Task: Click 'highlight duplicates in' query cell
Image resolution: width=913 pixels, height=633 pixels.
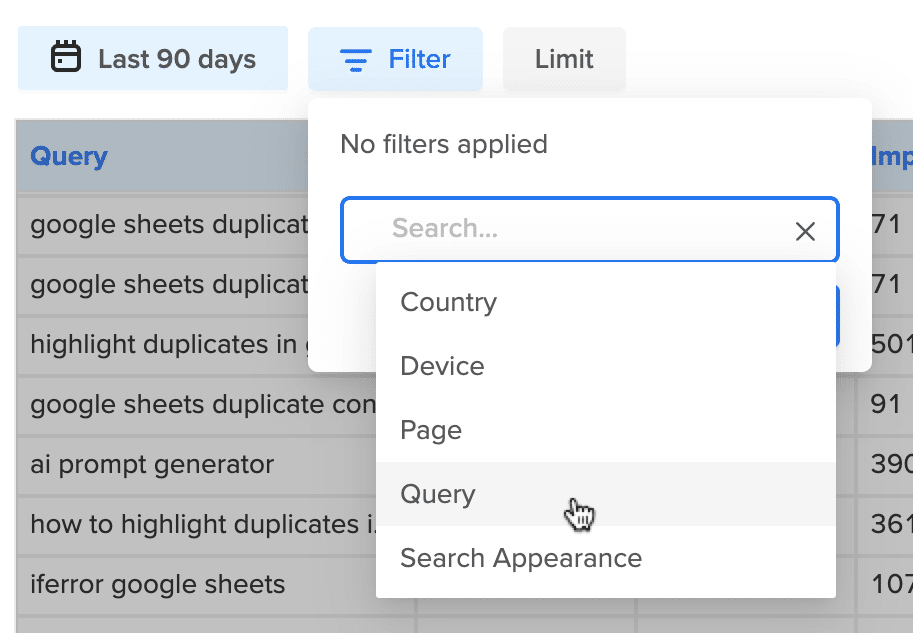Action: pyautogui.click(x=164, y=344)
